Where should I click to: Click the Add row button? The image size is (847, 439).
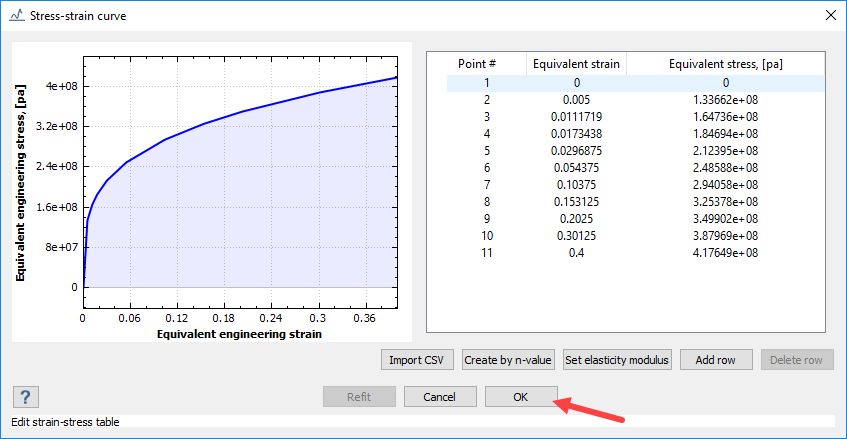[x=716, y=360]
